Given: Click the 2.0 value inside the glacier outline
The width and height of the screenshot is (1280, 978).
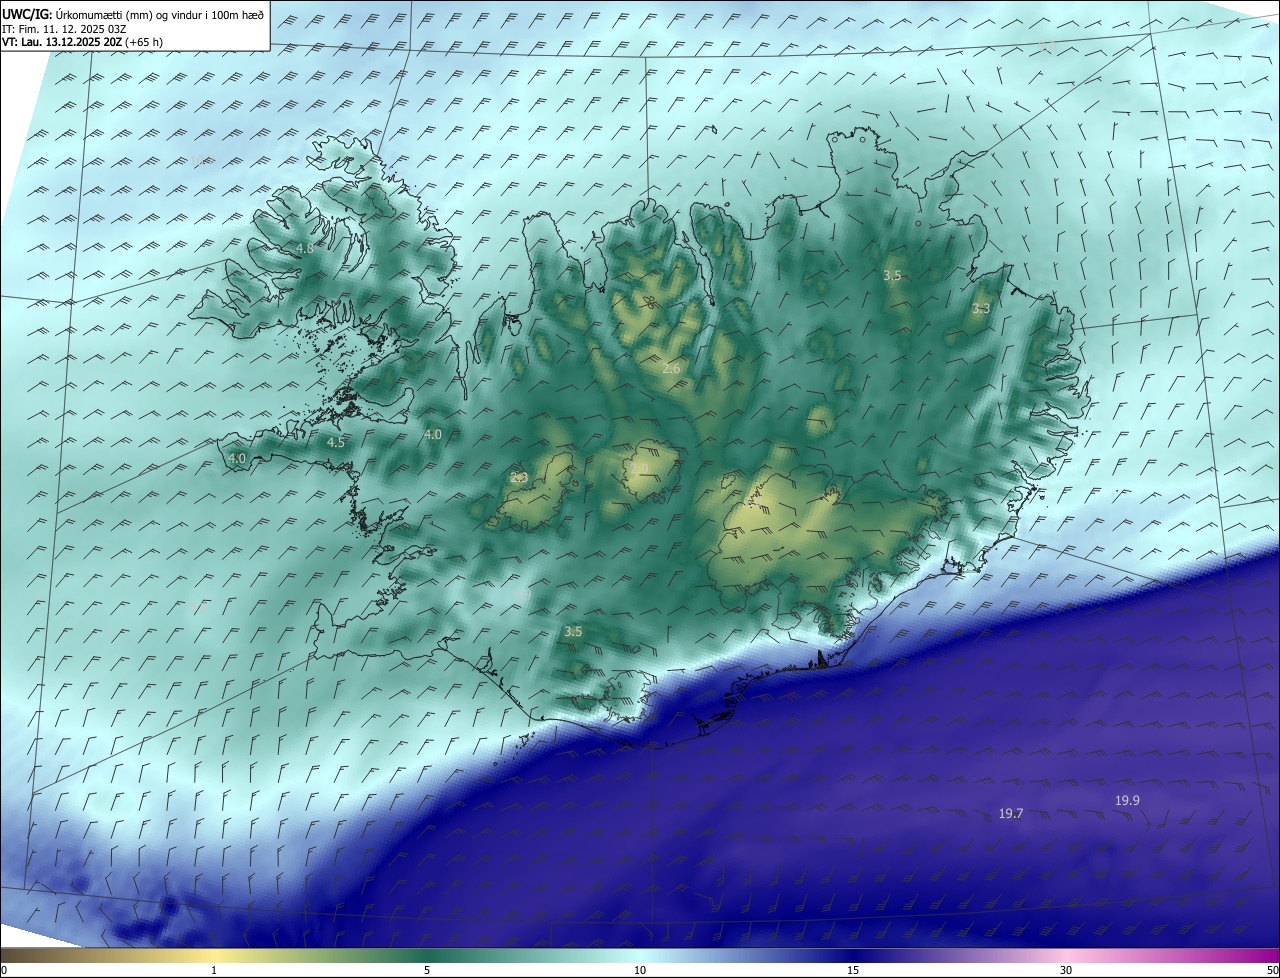Looking at the screenshot, I should click(x=640, y=468).
